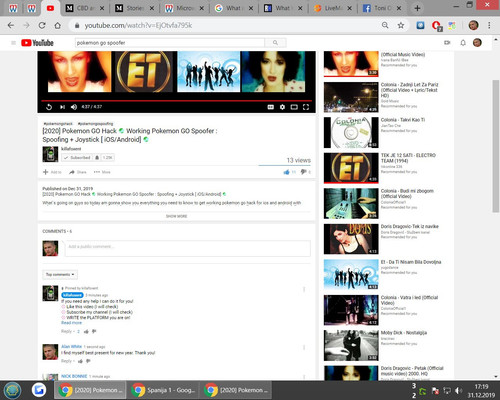Click the 'Add a public comment' field
This screenshot has height=400, width=500.
[x=188, y=248]
